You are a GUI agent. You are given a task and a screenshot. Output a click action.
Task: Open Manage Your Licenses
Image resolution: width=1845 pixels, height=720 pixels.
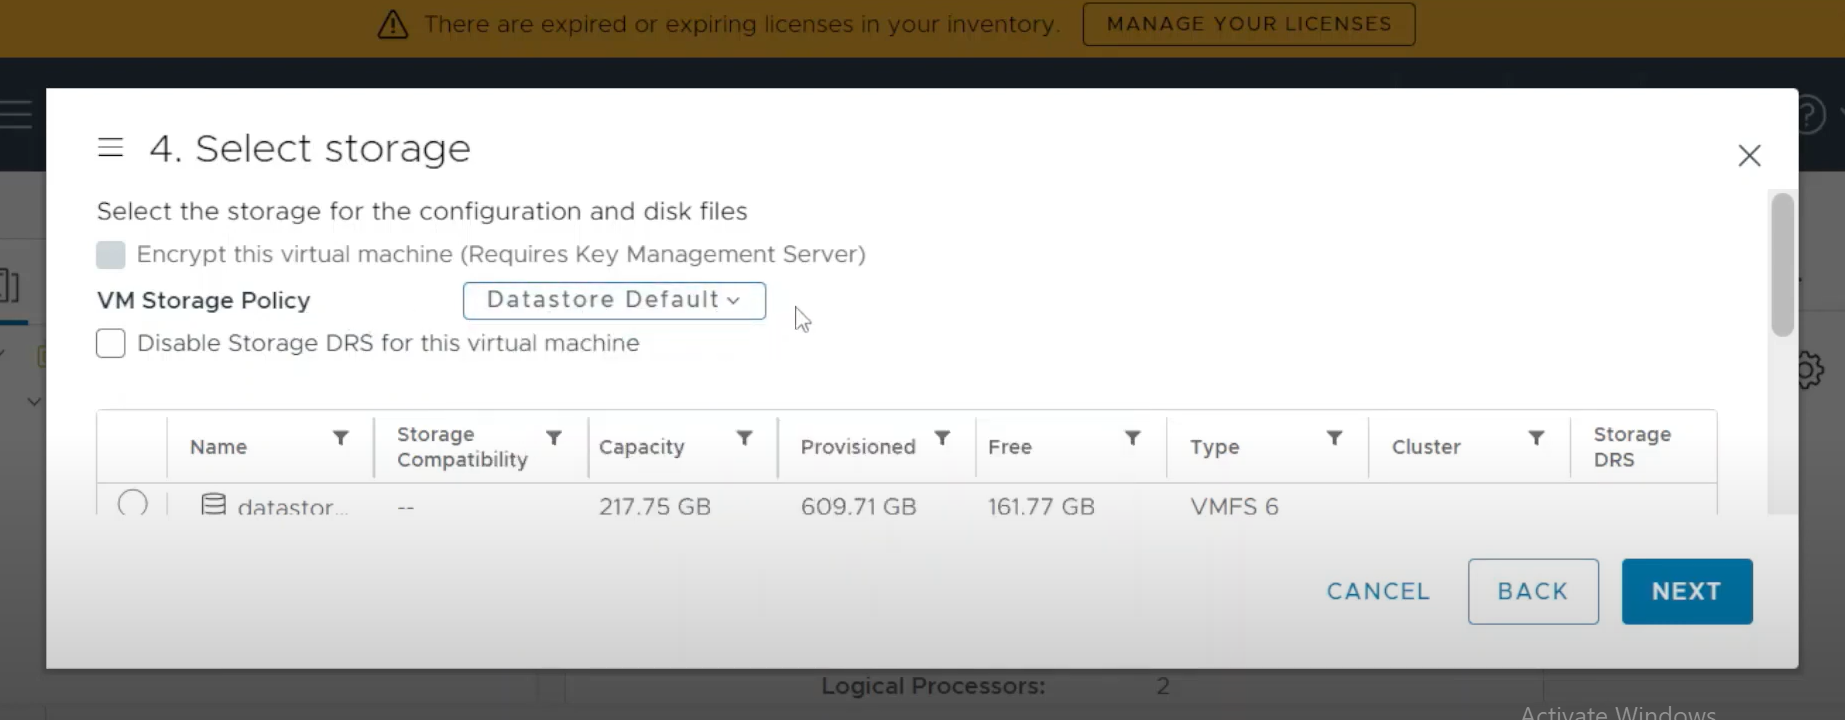point(1248,24)
